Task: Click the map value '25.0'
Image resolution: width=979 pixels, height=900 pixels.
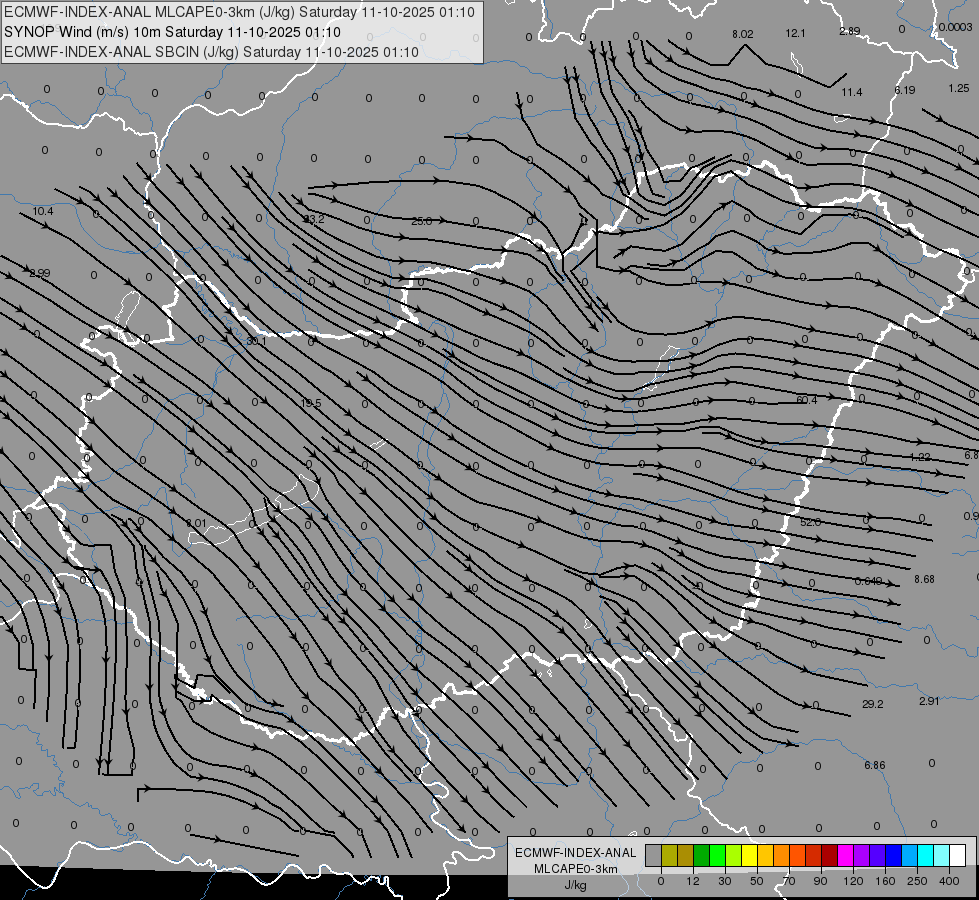Action: click(421, 221)
